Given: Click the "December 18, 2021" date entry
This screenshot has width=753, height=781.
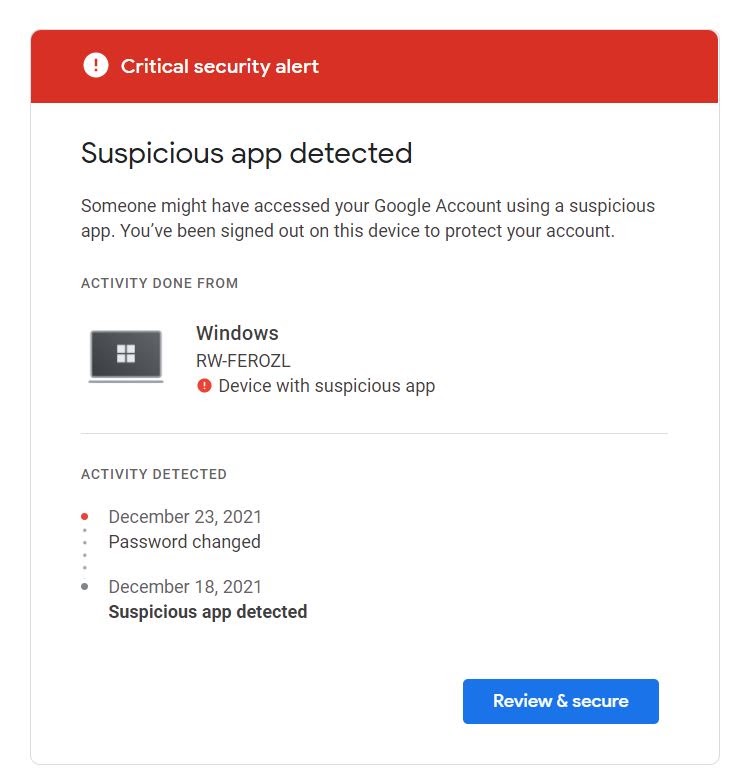Looking at the screenshot, I should 185,587.
